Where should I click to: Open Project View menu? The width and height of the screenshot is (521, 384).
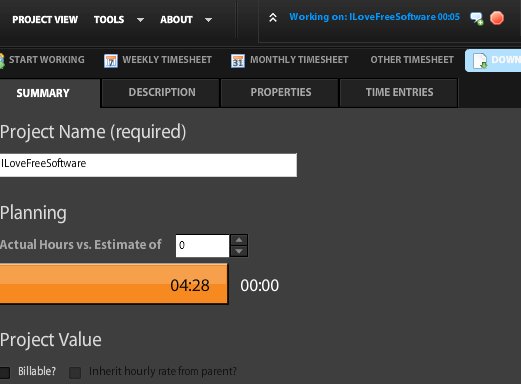(45, 20)
